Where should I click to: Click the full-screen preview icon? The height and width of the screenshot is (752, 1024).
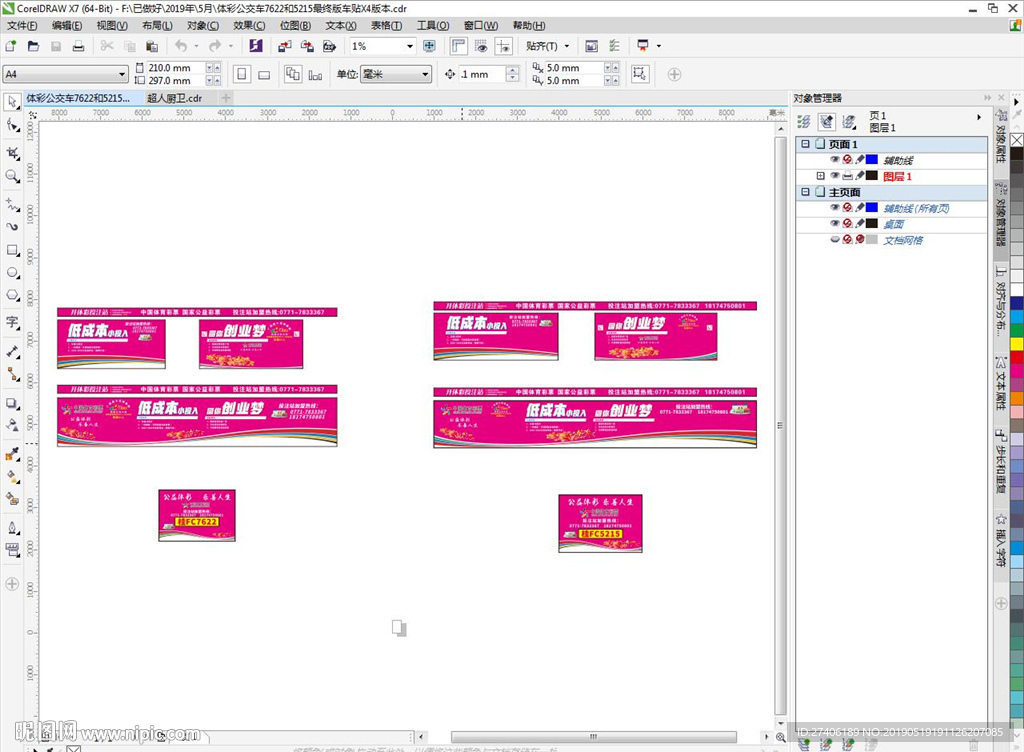(429, 46)
